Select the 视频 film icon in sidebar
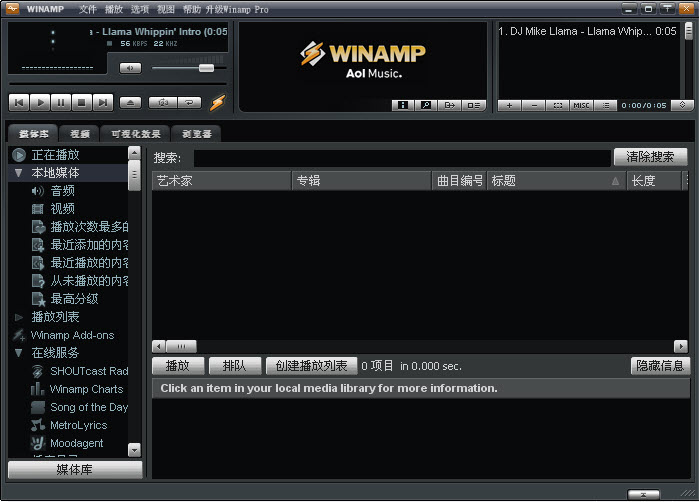699x502 pixels. [x=37, y=209]
